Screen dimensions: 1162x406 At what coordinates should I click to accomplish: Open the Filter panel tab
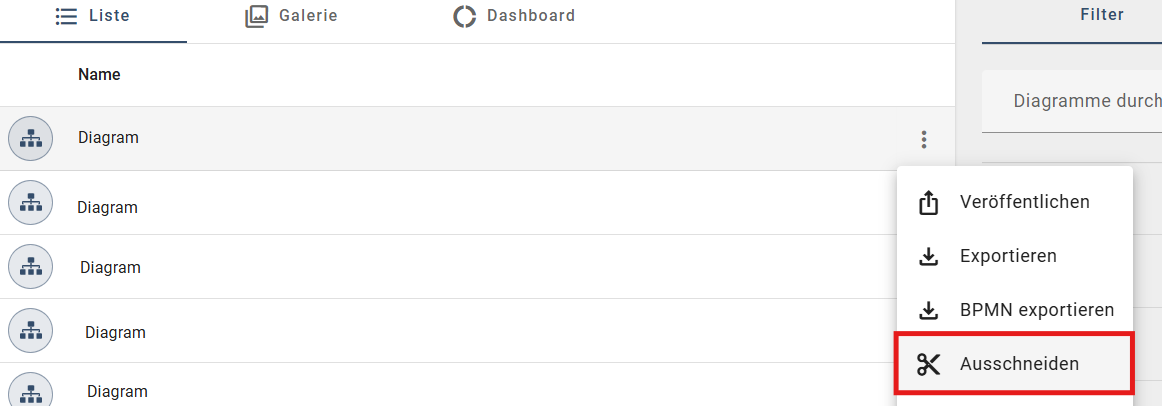click(1102, 15)
